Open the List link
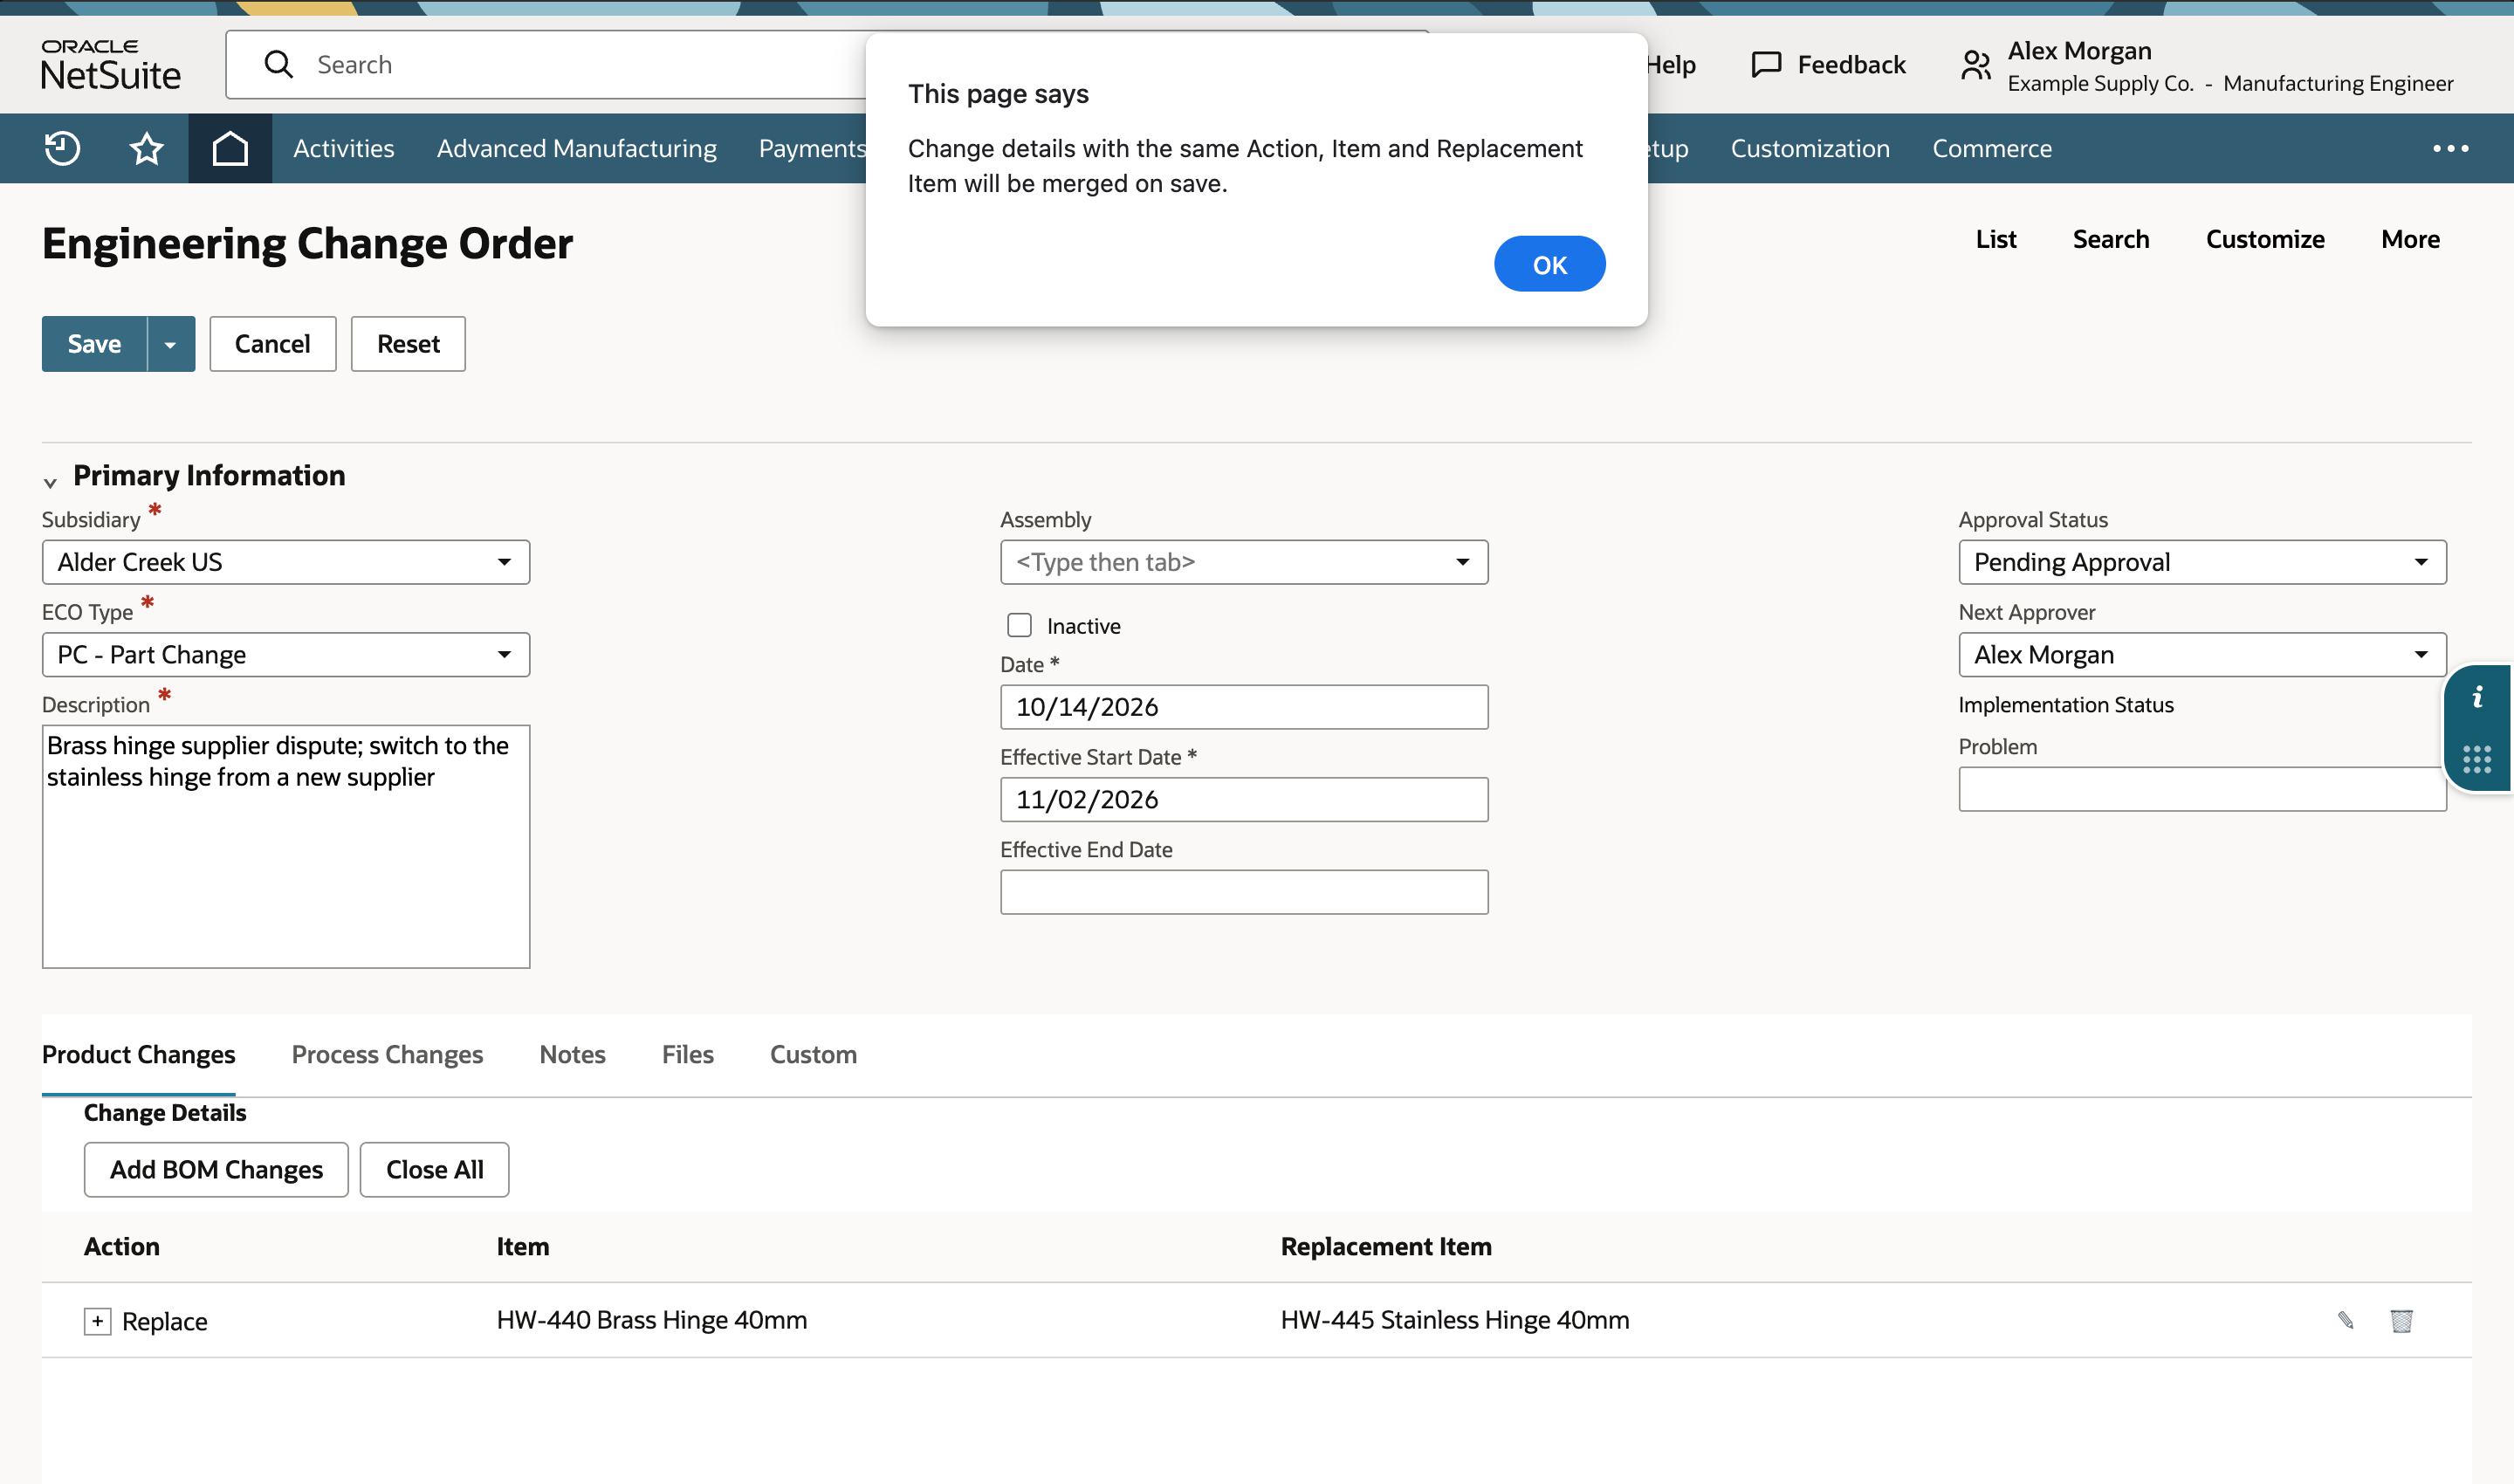Image resolution: width=2514 pixels, height=1484 pixels. click(x=1995, y=239)
